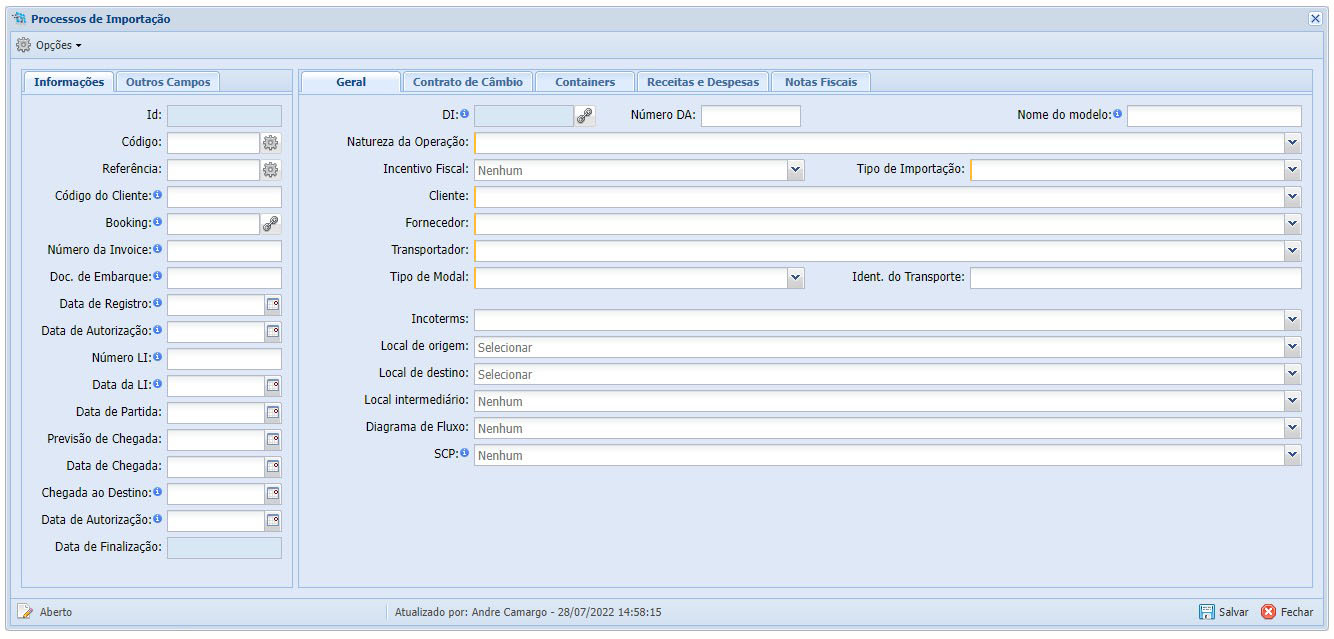Click the Referência input field

[x=213, y=170]
